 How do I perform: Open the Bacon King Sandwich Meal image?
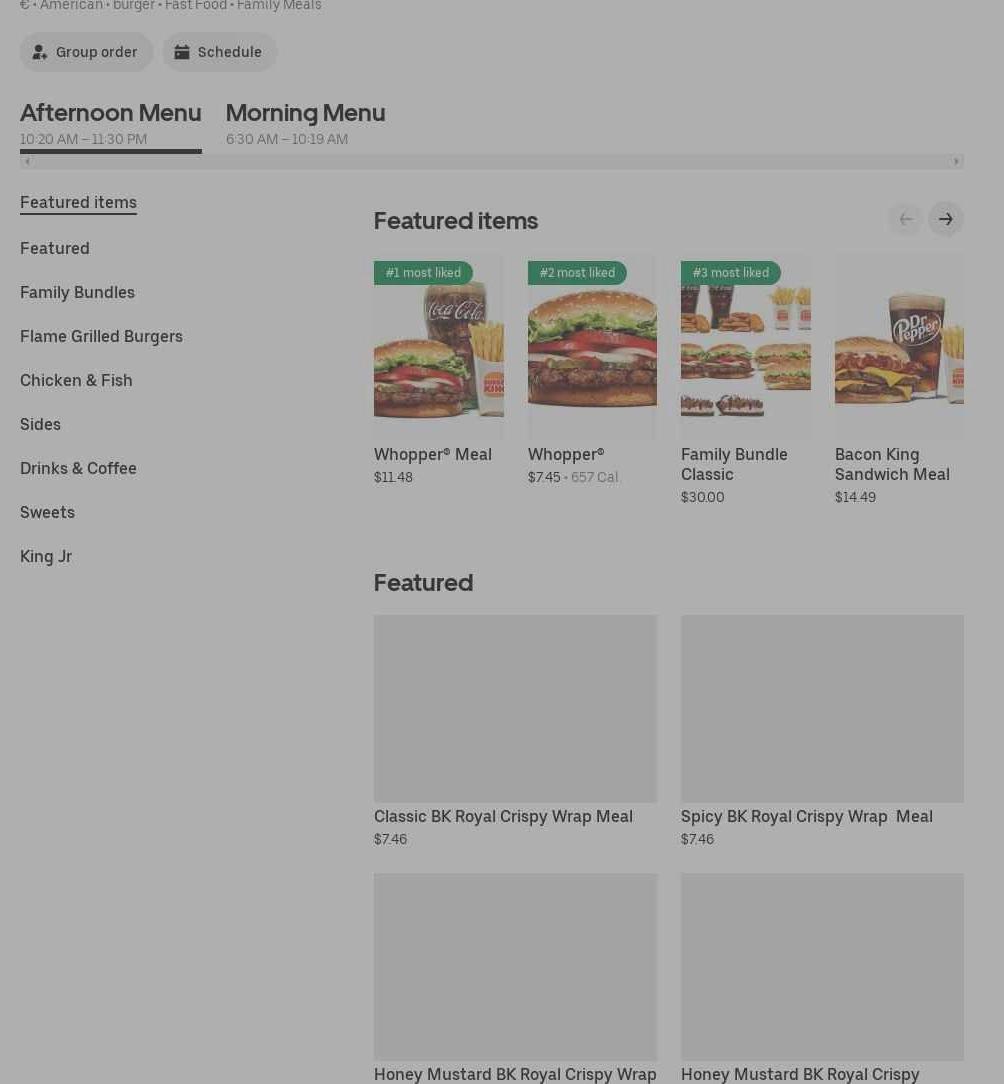click(x=898, y=347)
